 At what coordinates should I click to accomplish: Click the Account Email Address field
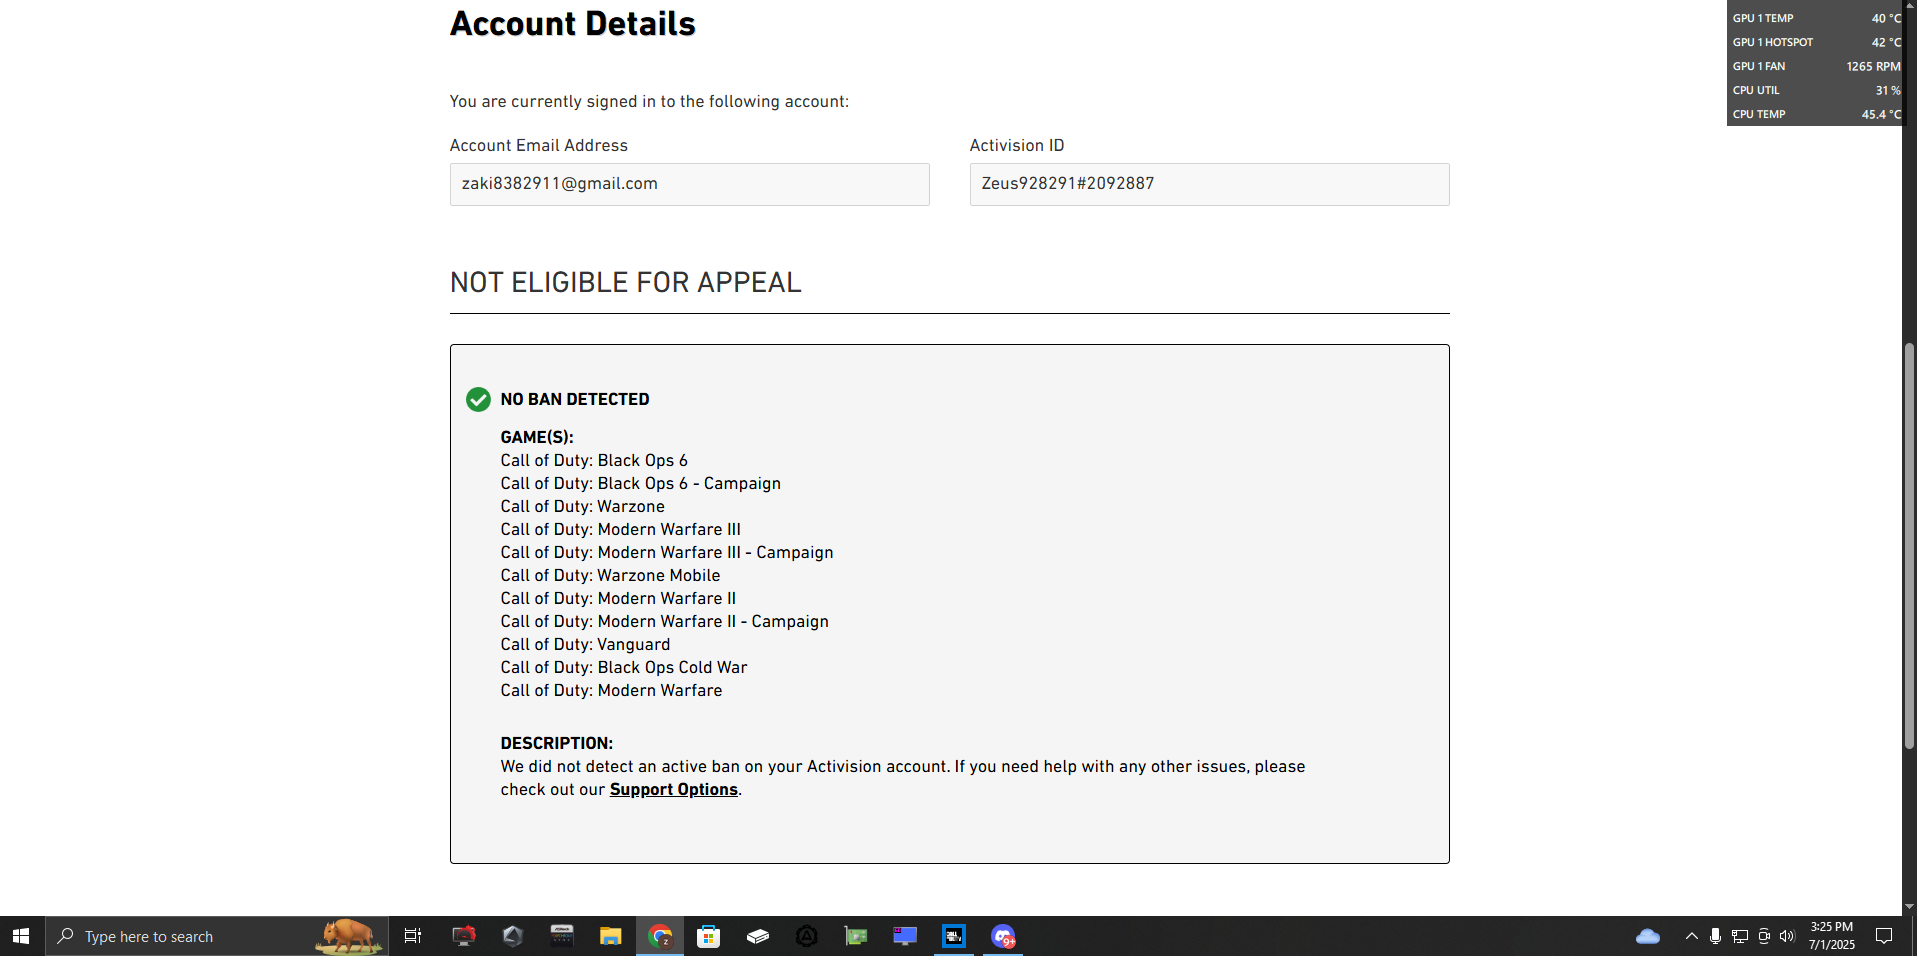[x=690, y=184]
